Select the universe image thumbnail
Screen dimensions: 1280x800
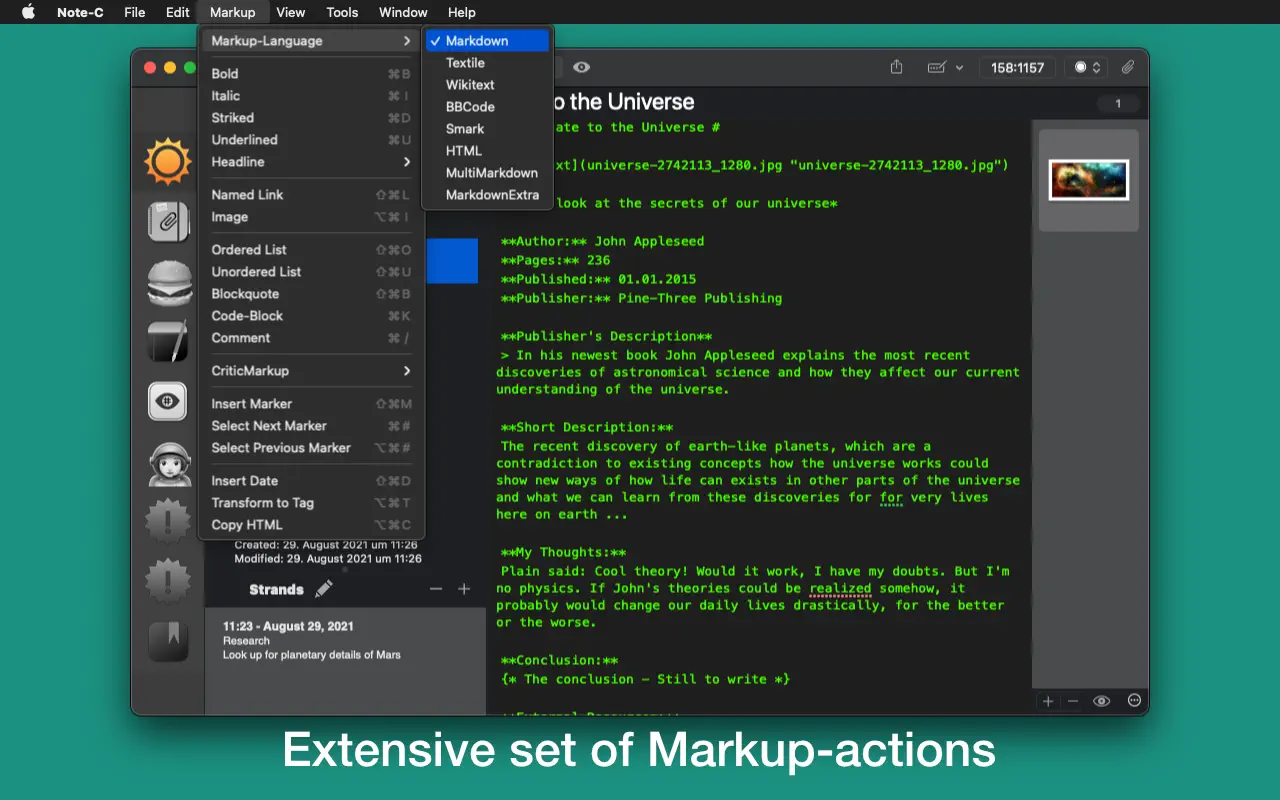(1088, 180)
